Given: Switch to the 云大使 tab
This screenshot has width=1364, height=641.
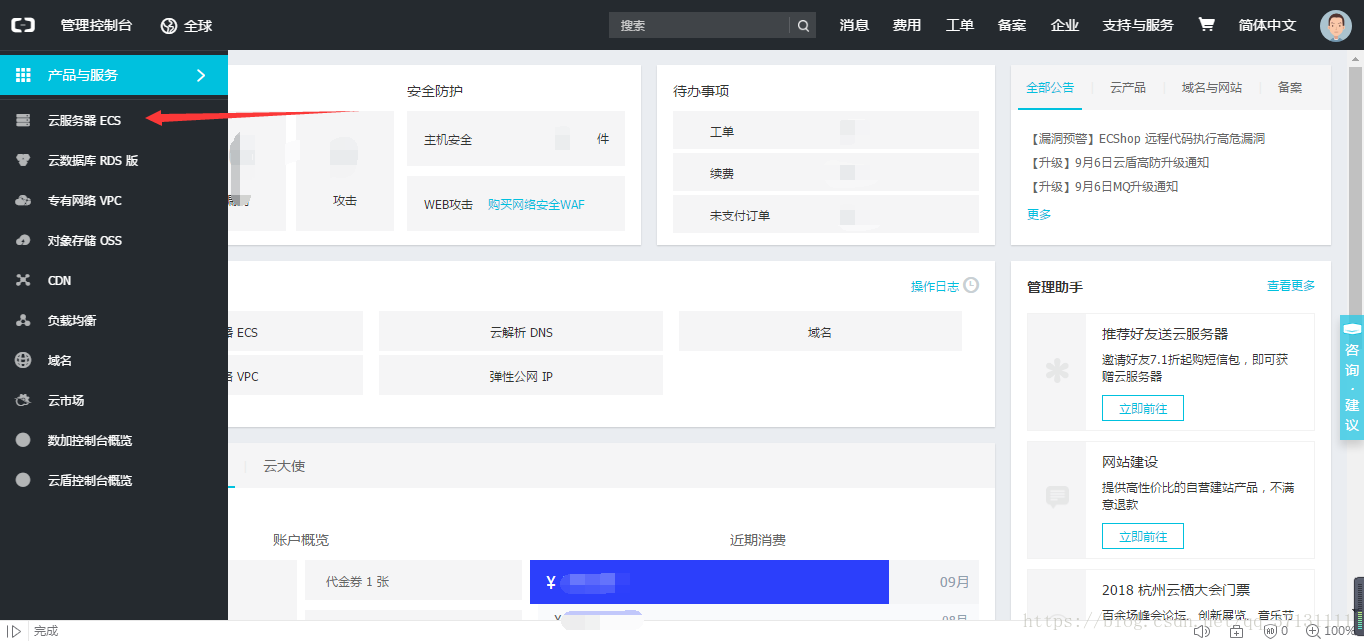Looking at the screenshot, I should 284,466.
